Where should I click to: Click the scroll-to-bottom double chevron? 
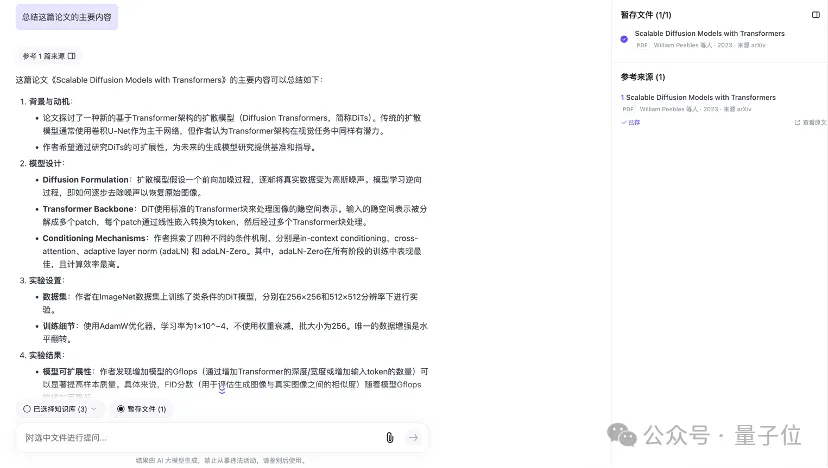pos(222,391)
